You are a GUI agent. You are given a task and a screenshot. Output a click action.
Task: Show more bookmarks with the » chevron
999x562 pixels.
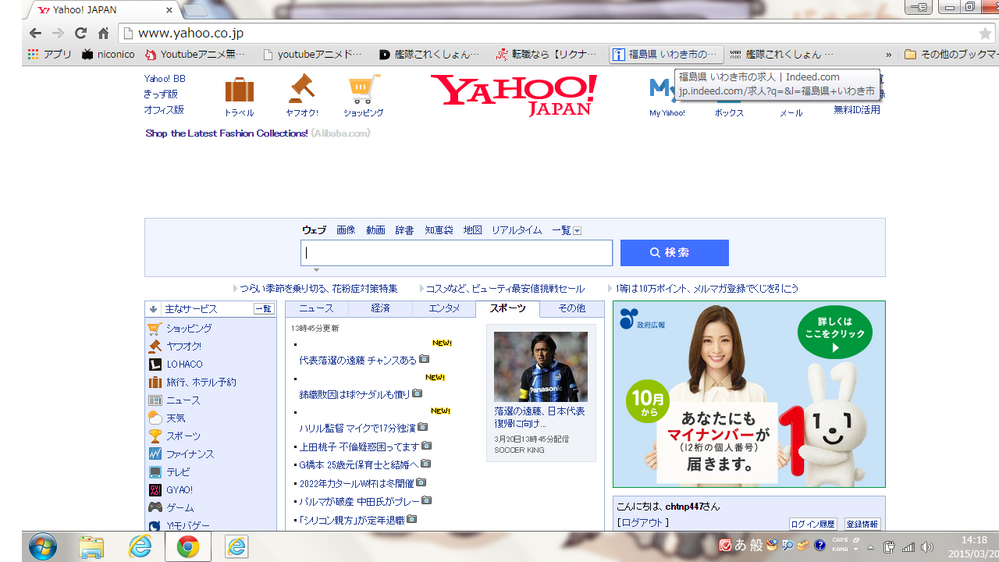point(889,55)
